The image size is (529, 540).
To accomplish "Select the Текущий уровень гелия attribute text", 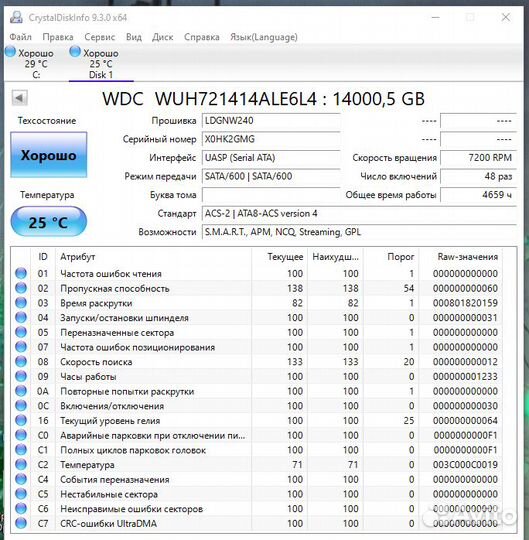I will (110, 421).
